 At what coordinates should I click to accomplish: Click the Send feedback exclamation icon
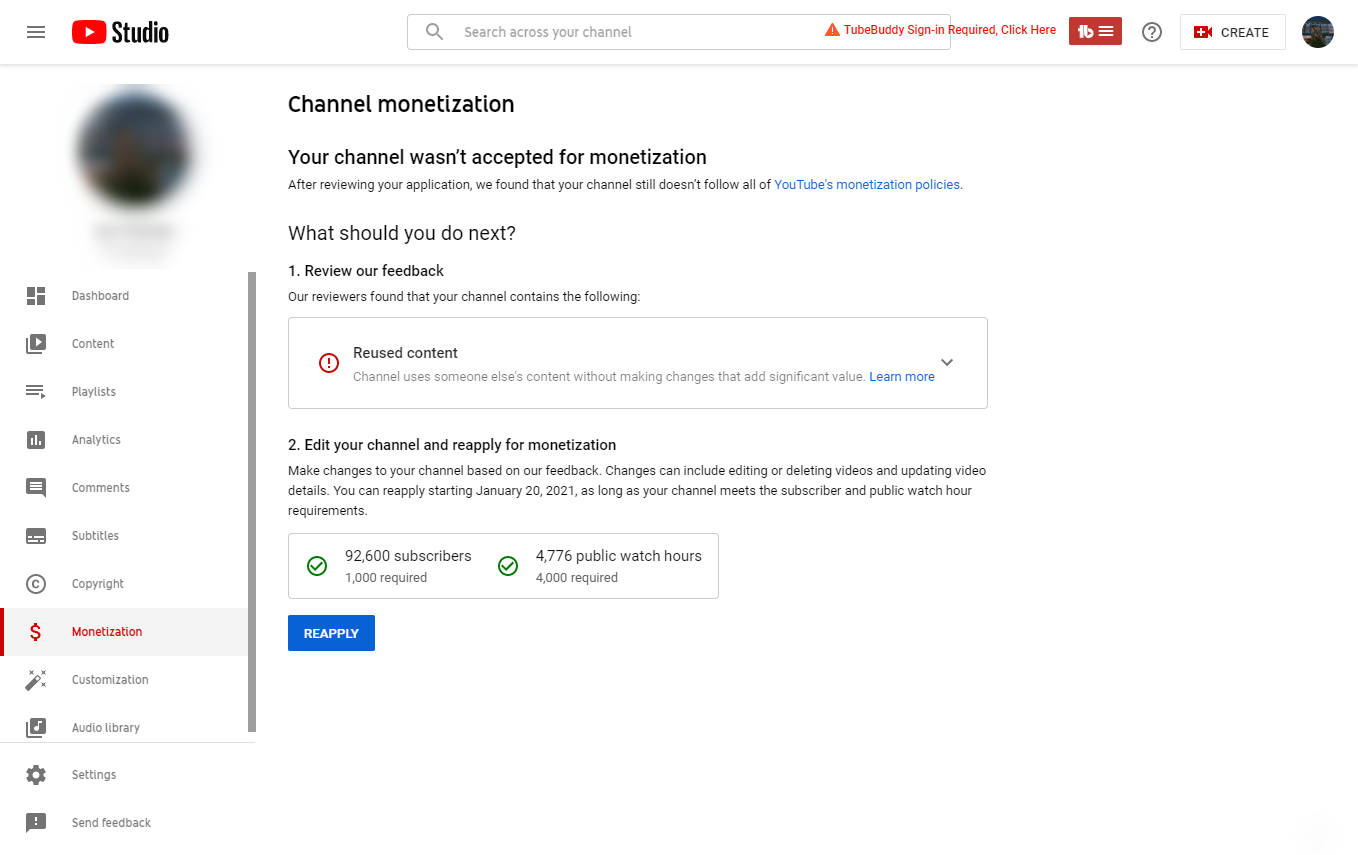(36, 823)
